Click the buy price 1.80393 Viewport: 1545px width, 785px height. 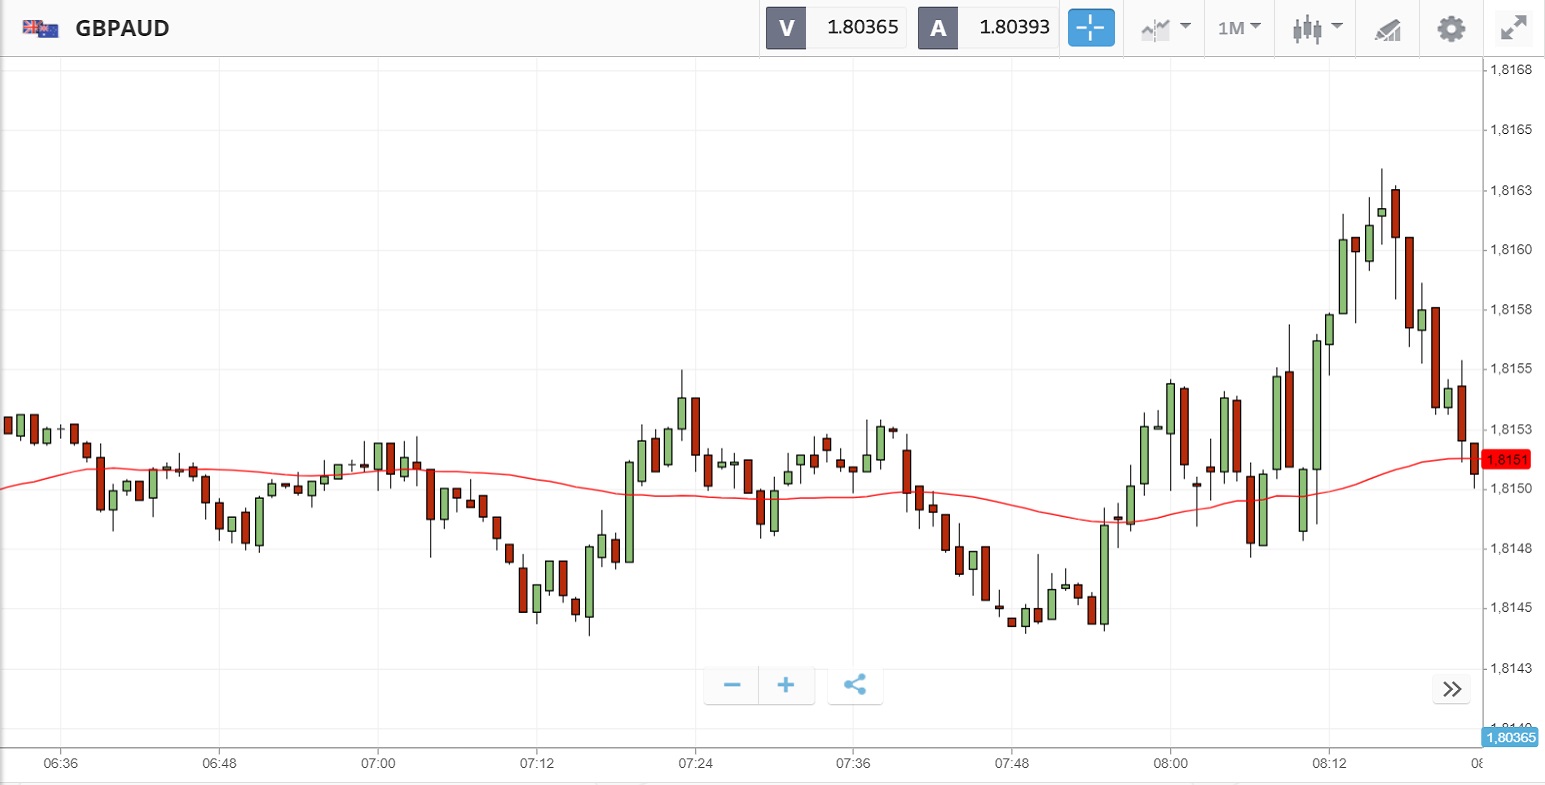point(1014,28)
